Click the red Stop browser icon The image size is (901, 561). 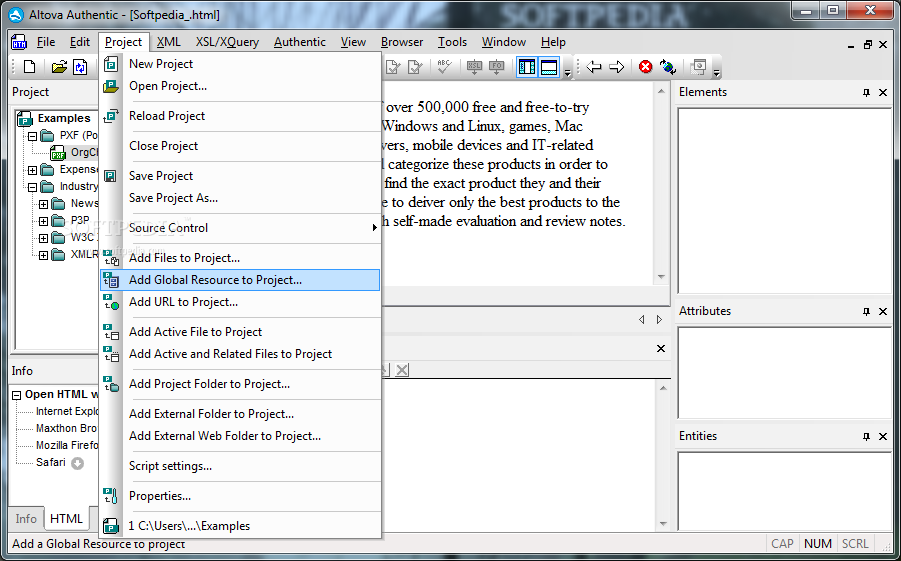pyautogui.click(x=646, y=67)
